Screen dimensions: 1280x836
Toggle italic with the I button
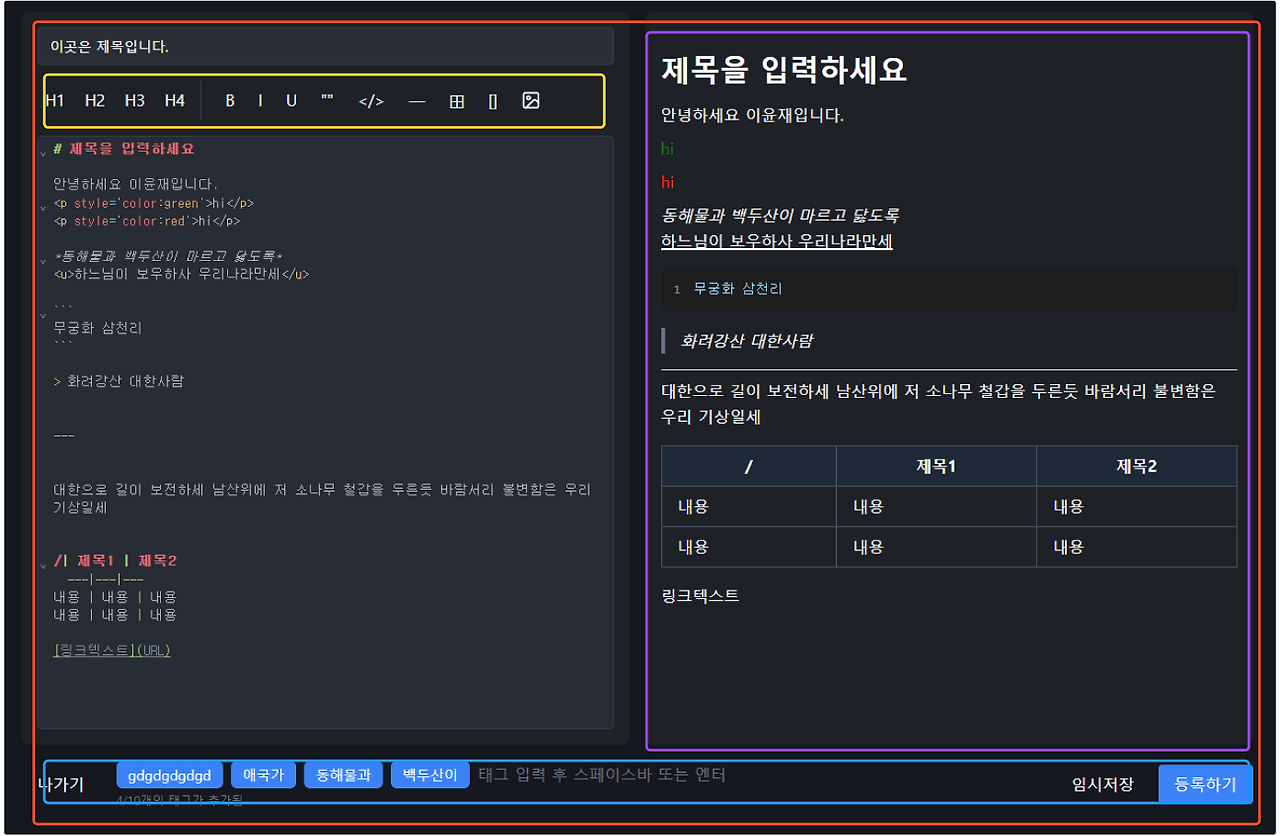click(260, 100)
